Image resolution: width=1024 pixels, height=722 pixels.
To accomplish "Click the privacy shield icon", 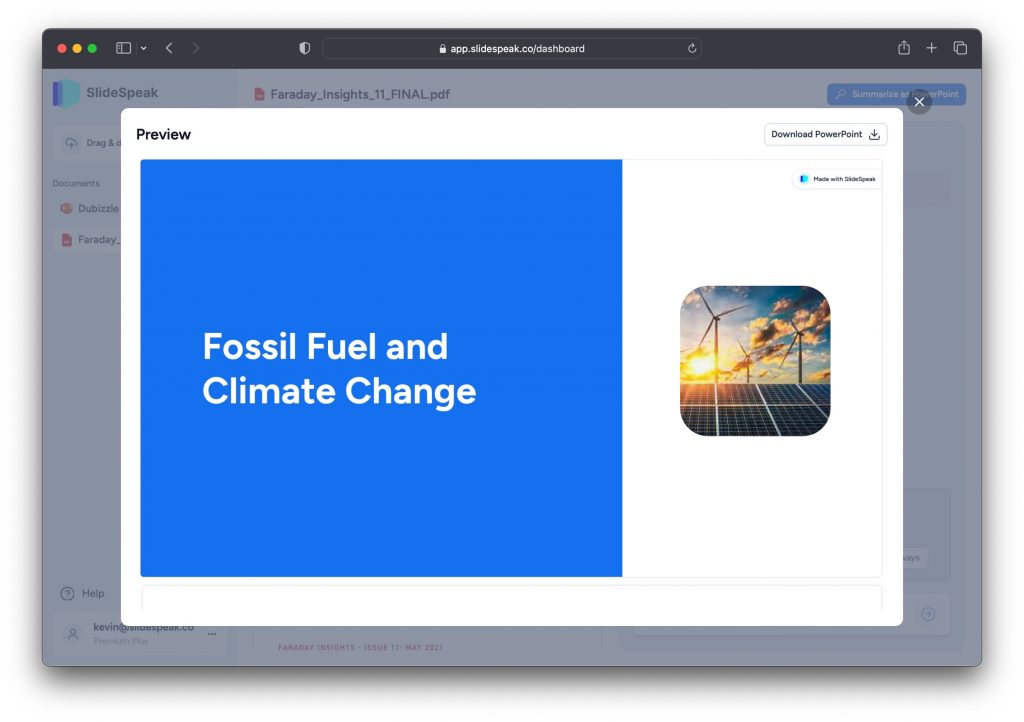I will (x=305, y=48).
